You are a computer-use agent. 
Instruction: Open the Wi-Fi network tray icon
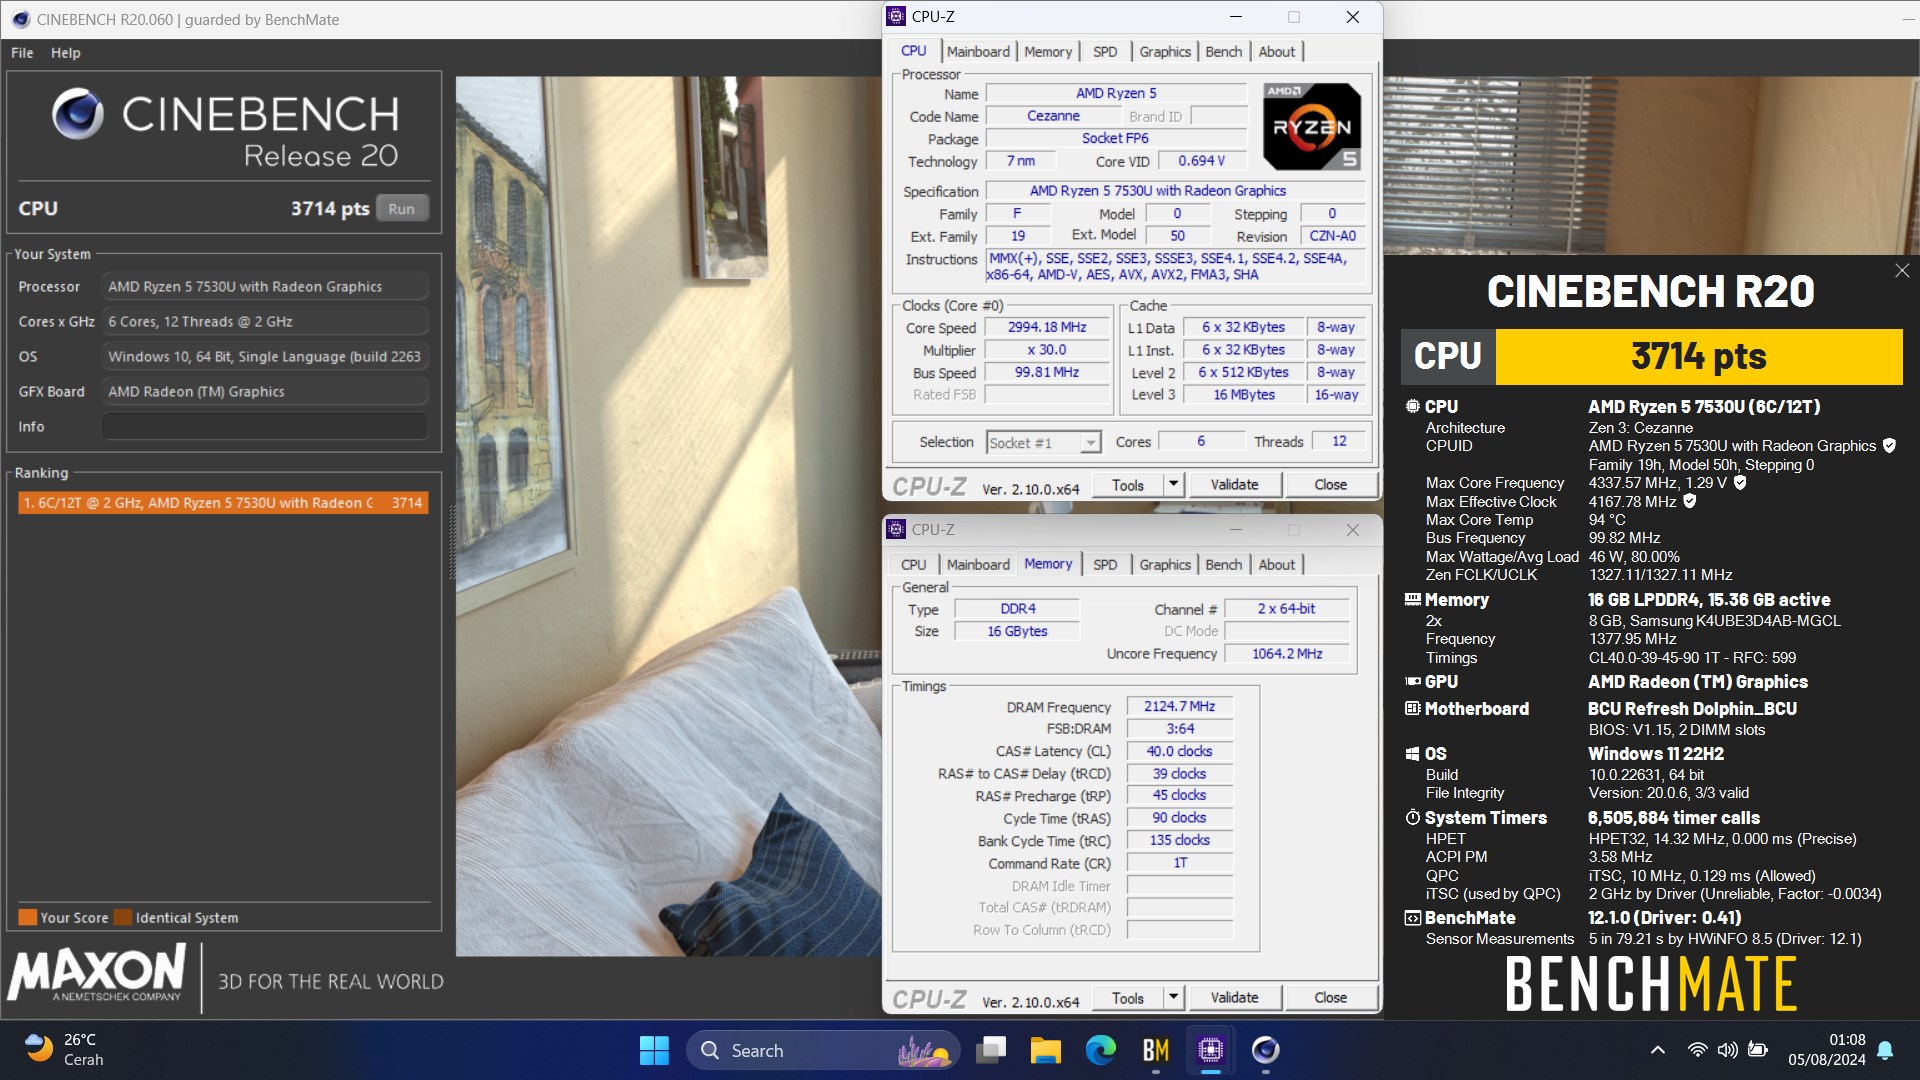pos(1697,1050)
